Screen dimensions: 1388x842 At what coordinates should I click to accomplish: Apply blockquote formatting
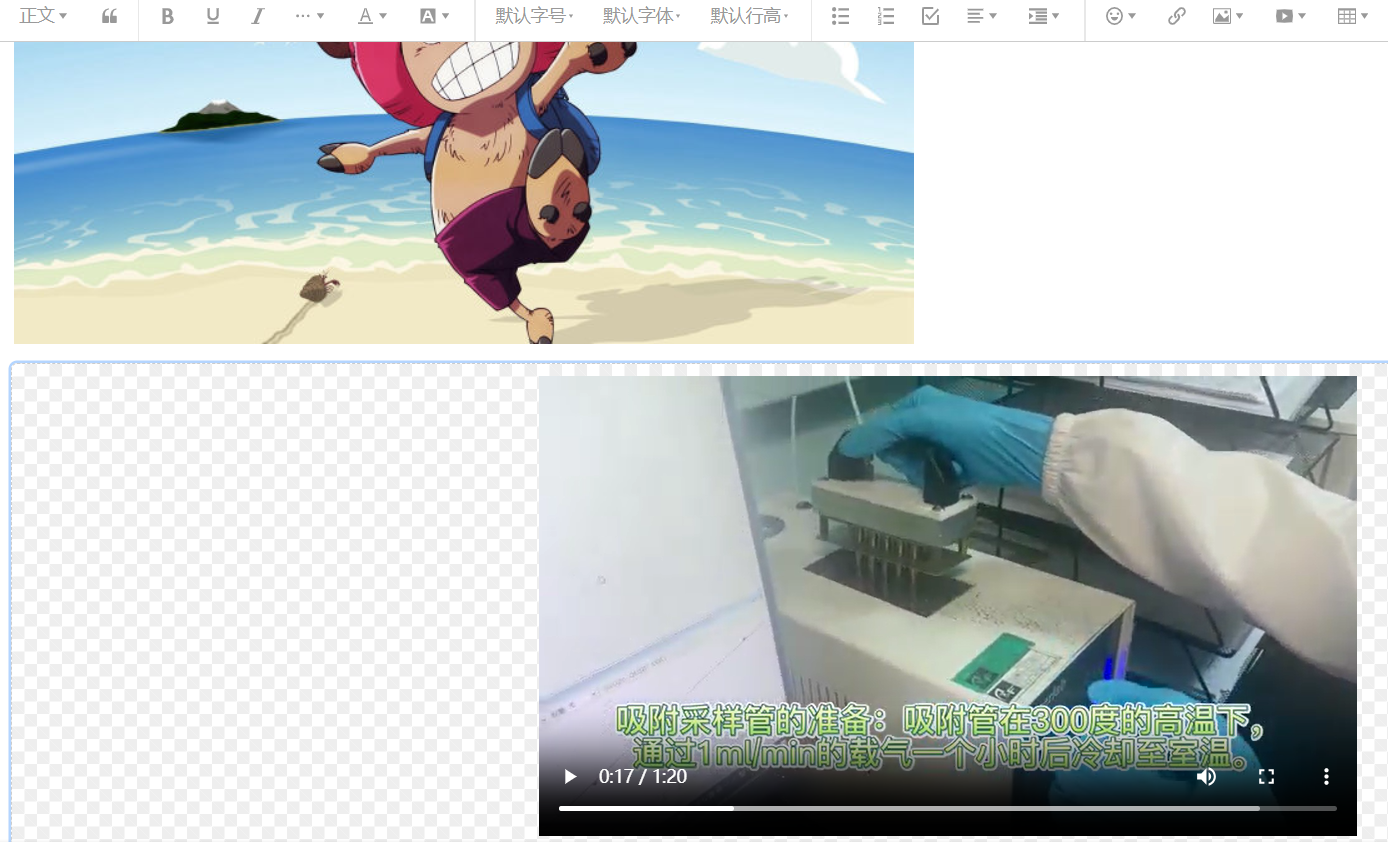coord(109,16)
